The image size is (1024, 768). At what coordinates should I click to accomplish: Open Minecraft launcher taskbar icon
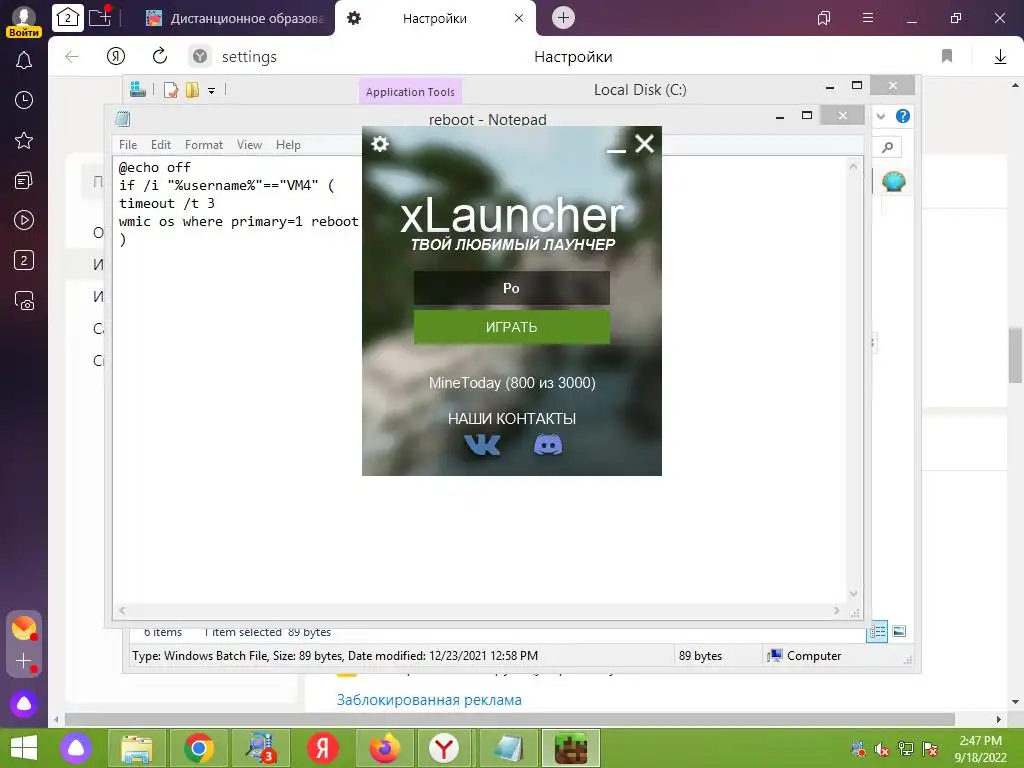571,748
